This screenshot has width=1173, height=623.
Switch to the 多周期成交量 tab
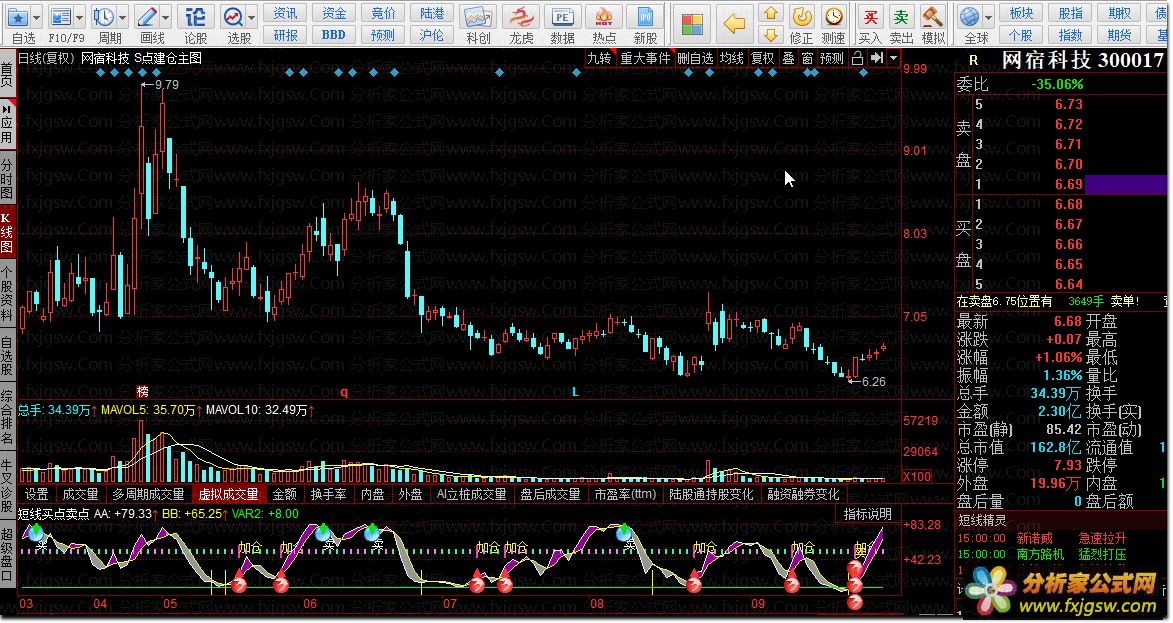point(148,494)
